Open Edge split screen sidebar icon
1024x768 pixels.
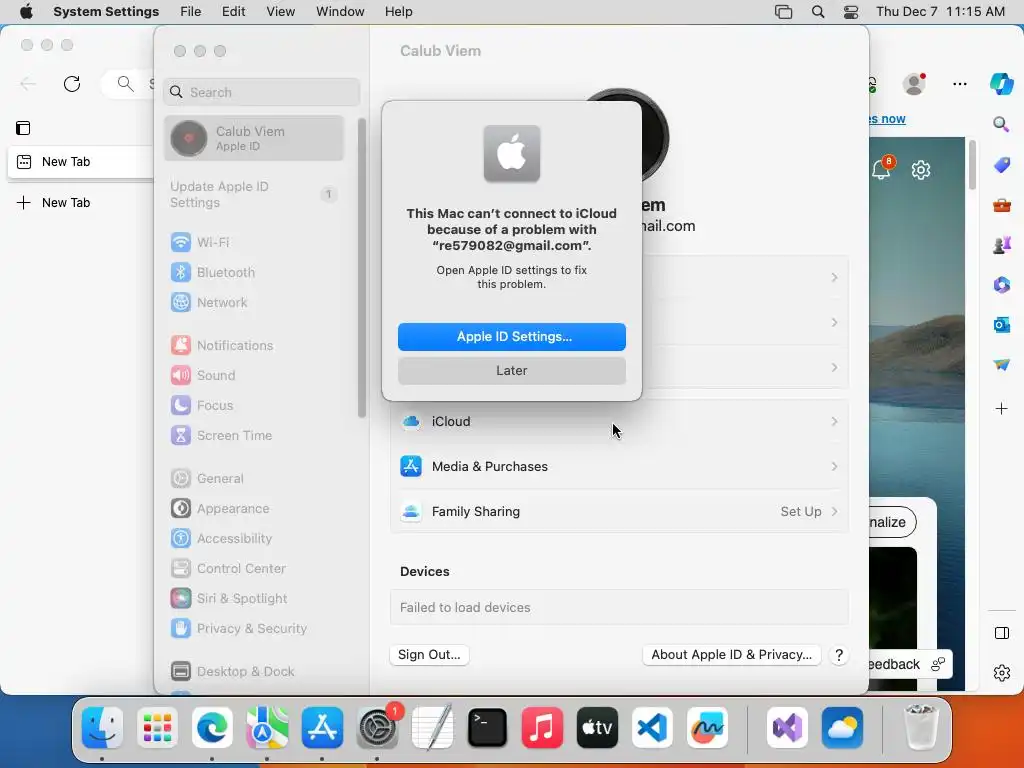click(x=1001, y=633)
